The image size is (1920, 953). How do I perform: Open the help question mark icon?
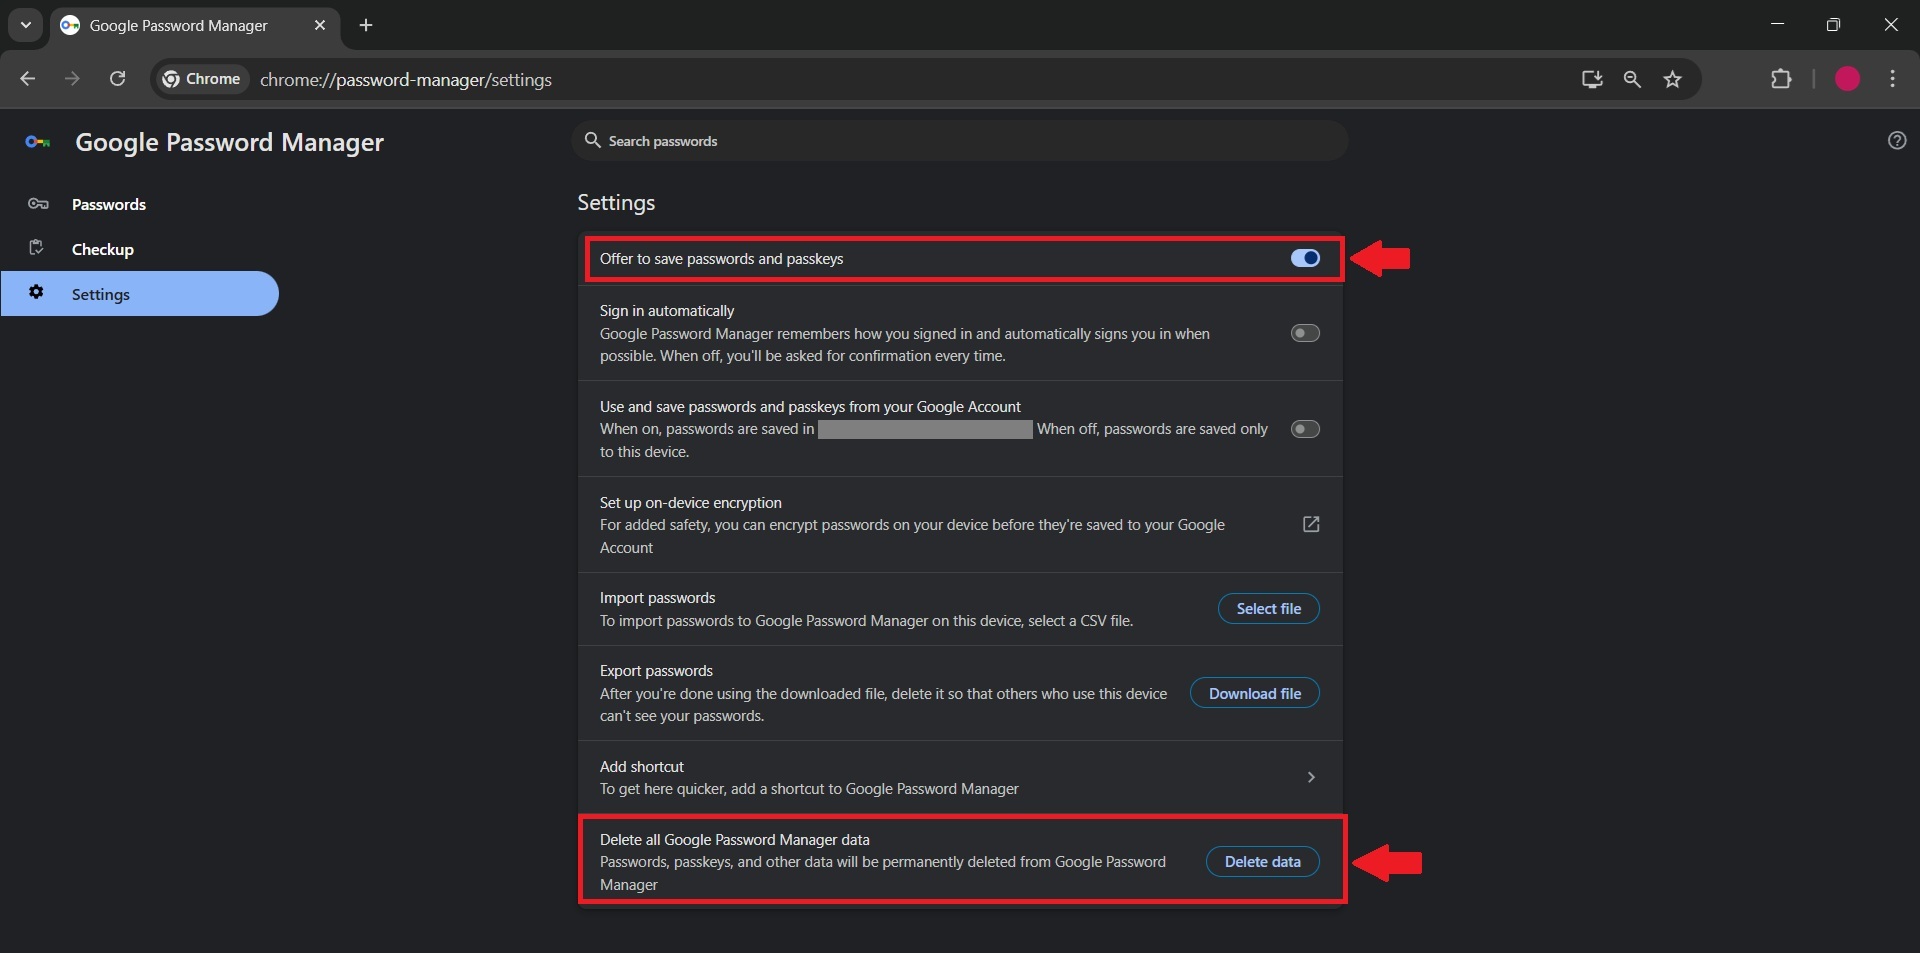click(1896, 141)
